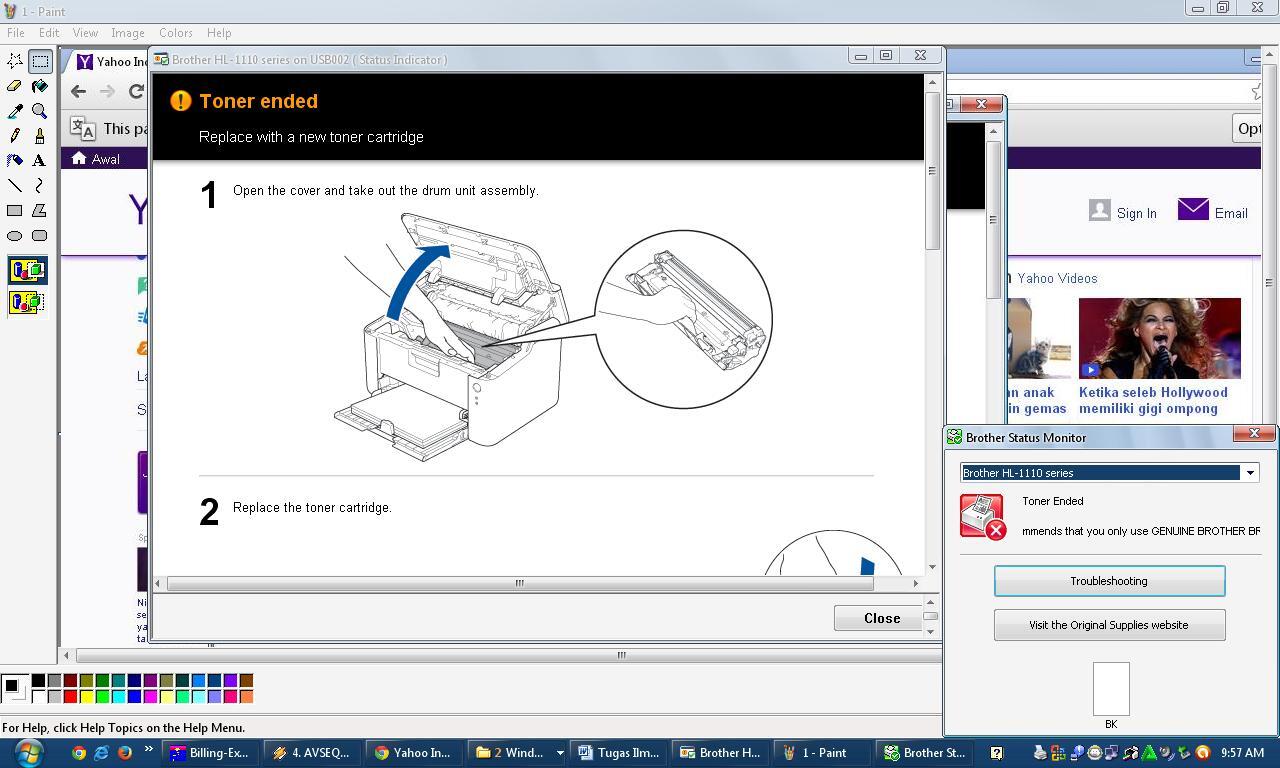Image resolution: width=1280 pixels, height=768 pixels.
Task: Pick the magenta swatch in the palette
Action: [150, 696]
